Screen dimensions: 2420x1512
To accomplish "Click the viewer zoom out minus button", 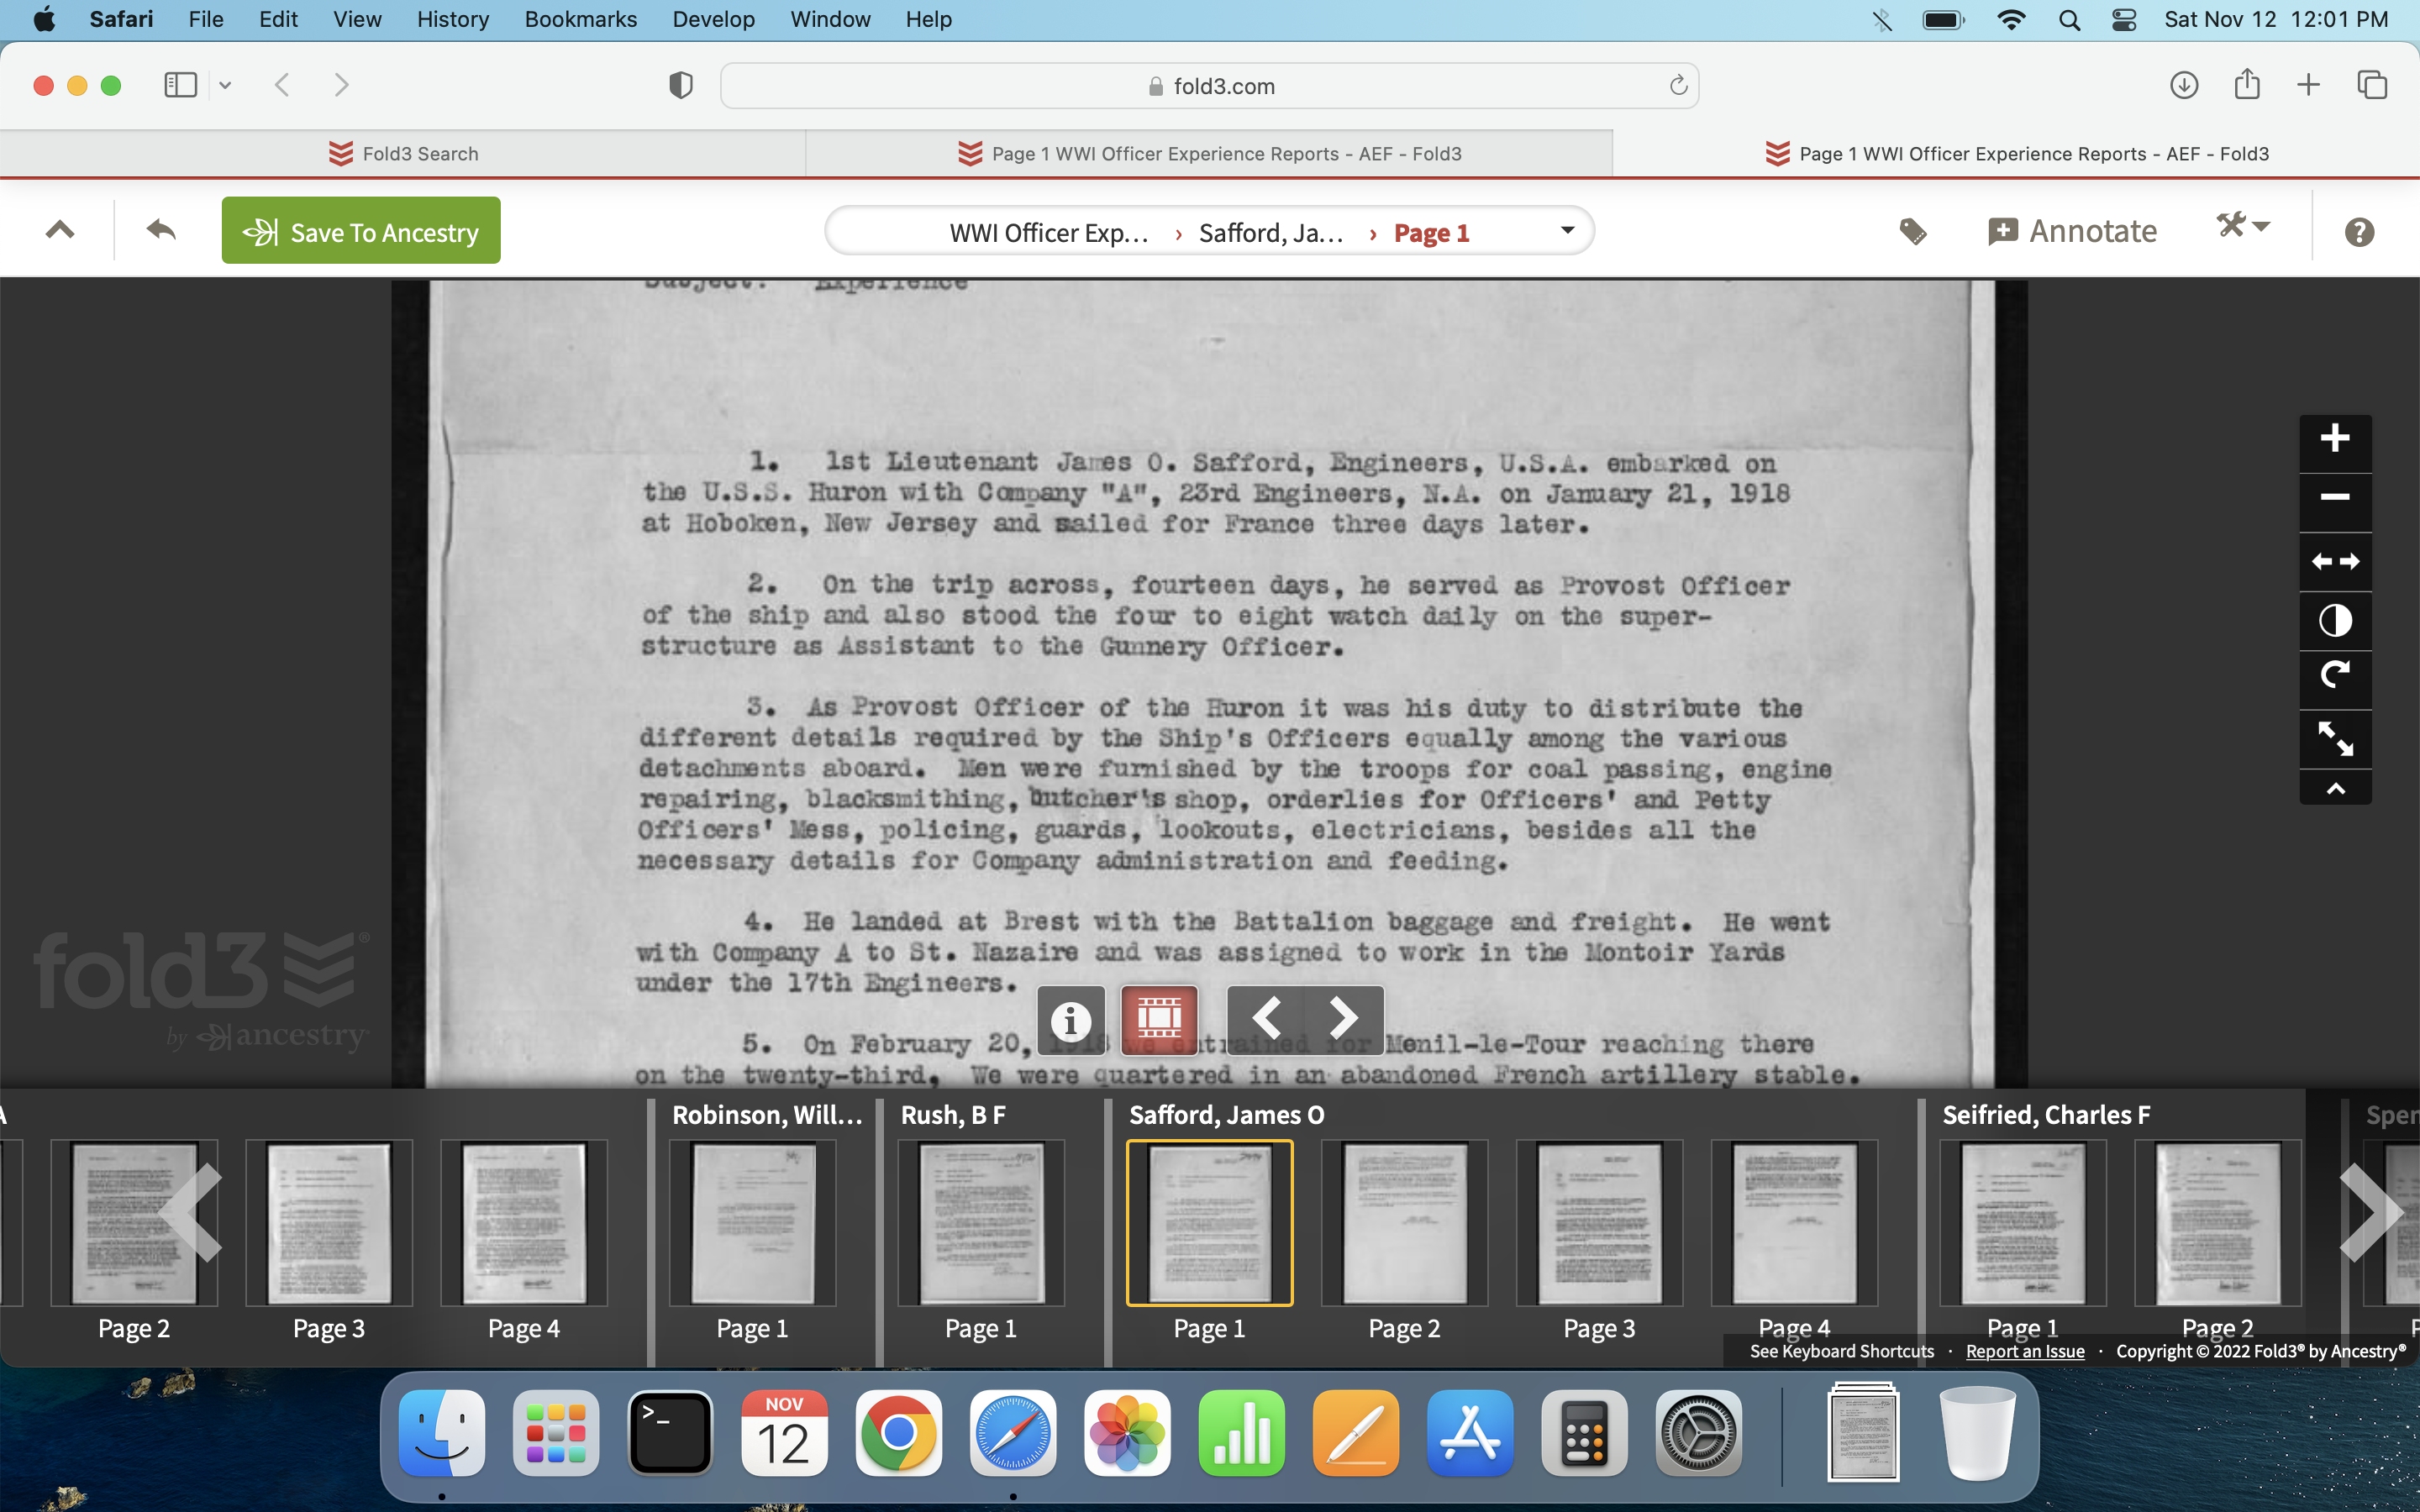I will tap(2334, 497).
